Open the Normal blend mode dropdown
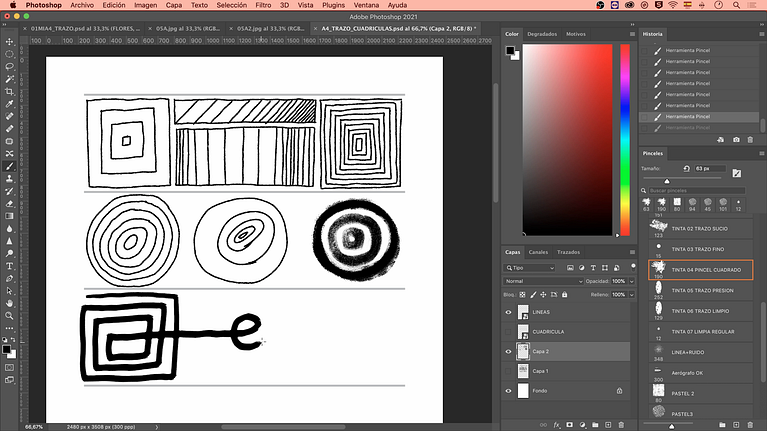The height and width of the screenshot is (431, 767). [x=543, y=281]
